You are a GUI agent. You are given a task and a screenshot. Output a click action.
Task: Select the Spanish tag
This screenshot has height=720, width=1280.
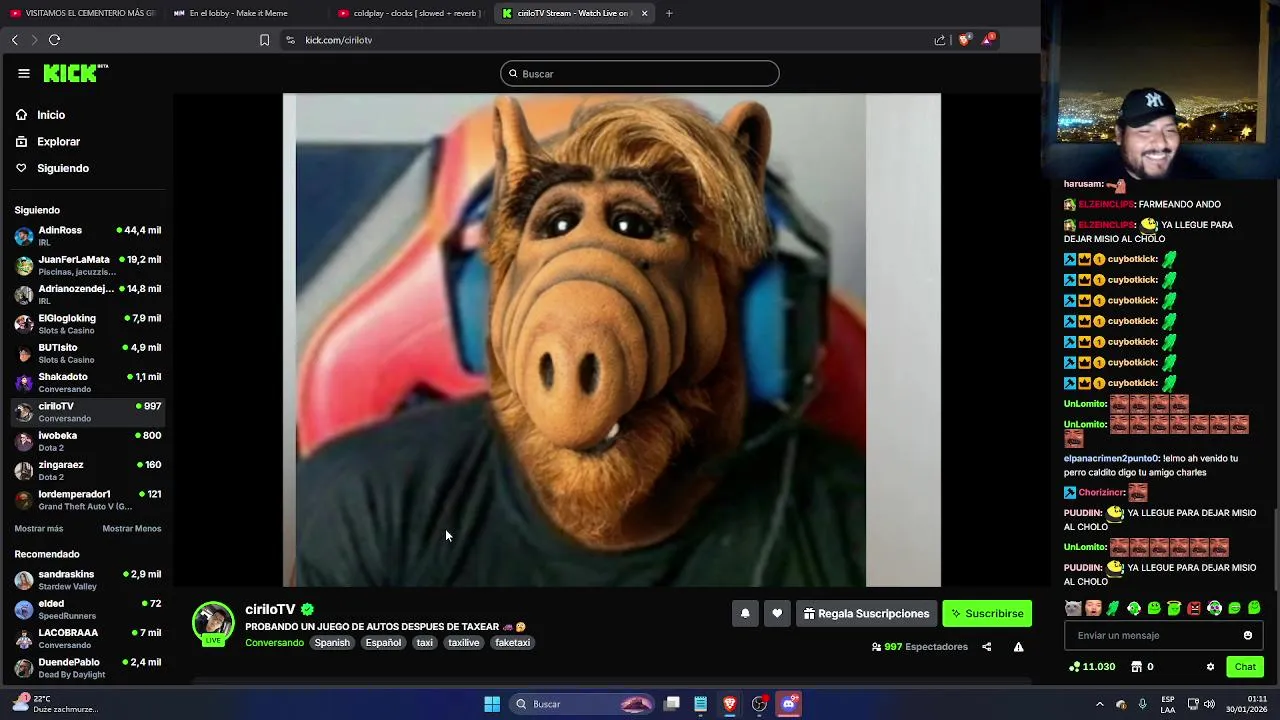332,643
